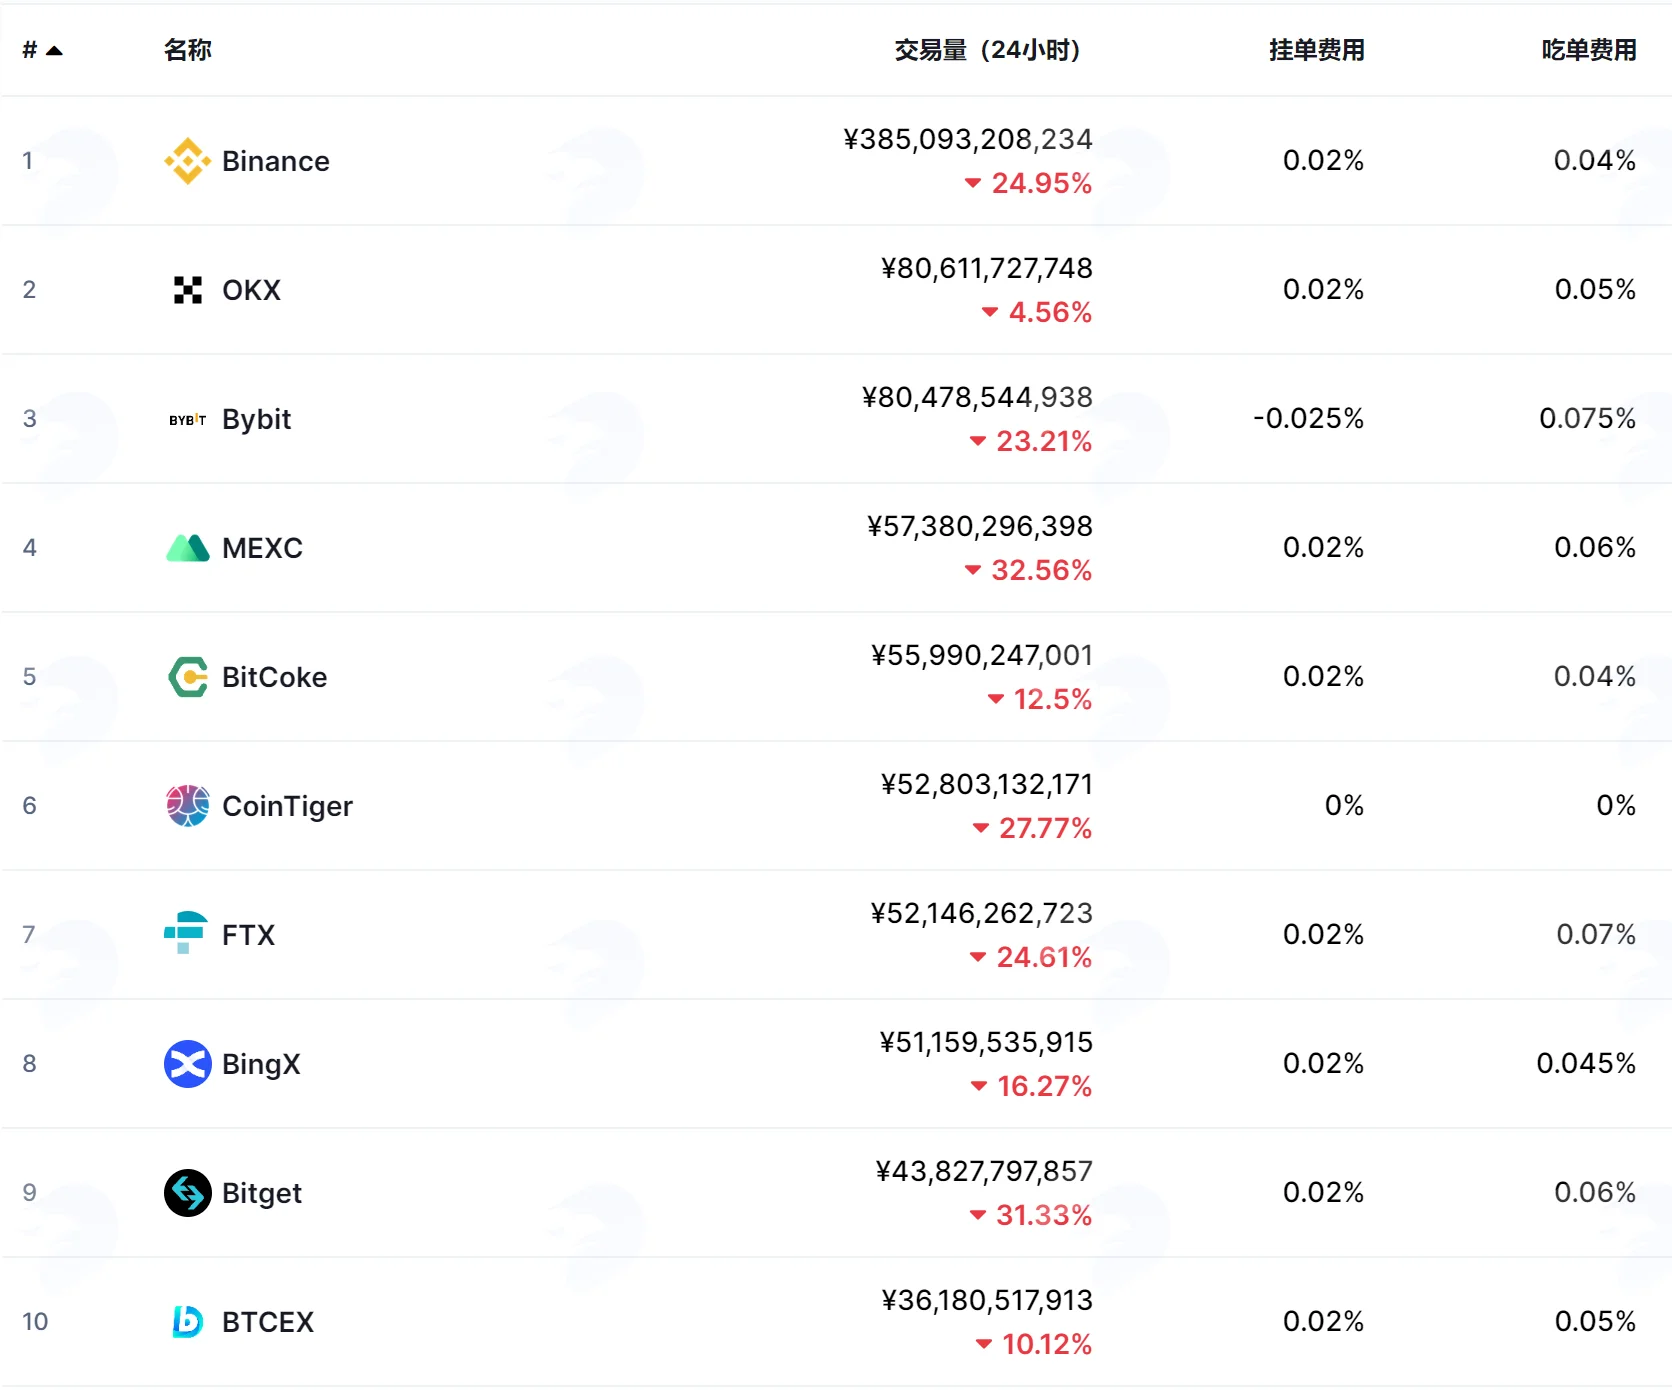Open the Binance exchange name link
This screenshot has height=1390, width=1672.
276,161
